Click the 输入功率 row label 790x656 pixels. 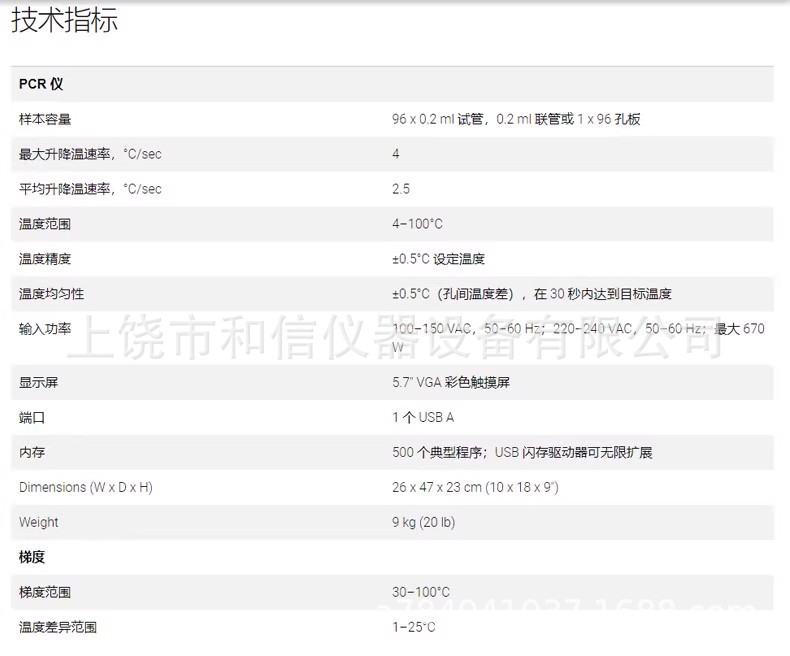[x=45, y=329]
